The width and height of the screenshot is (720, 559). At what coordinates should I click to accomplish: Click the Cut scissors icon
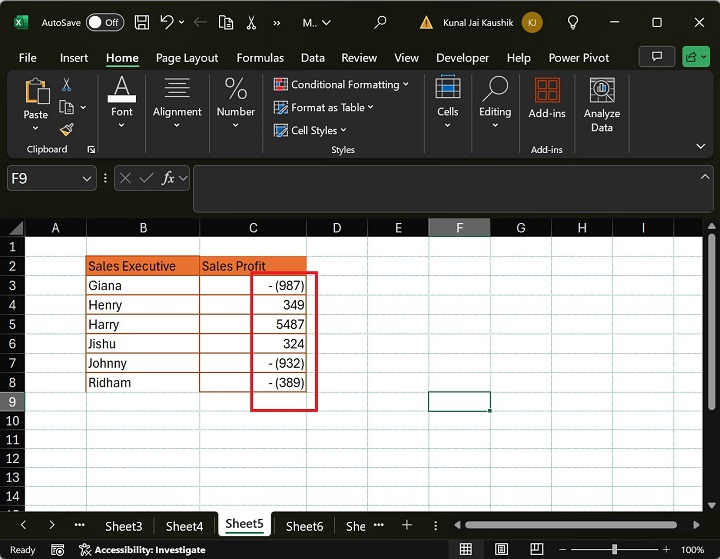coord(67,86)
